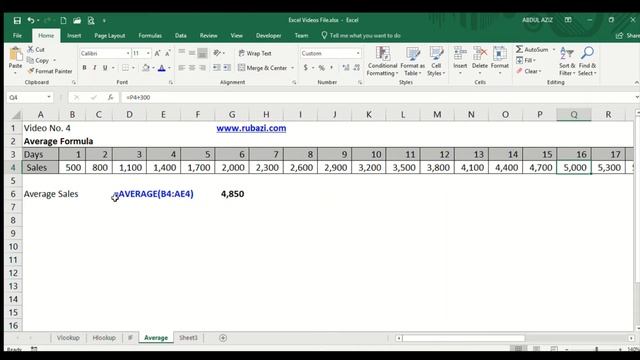Click the Insert cells icon
Viewport: 640px width, 360px height.
[460, 53]
